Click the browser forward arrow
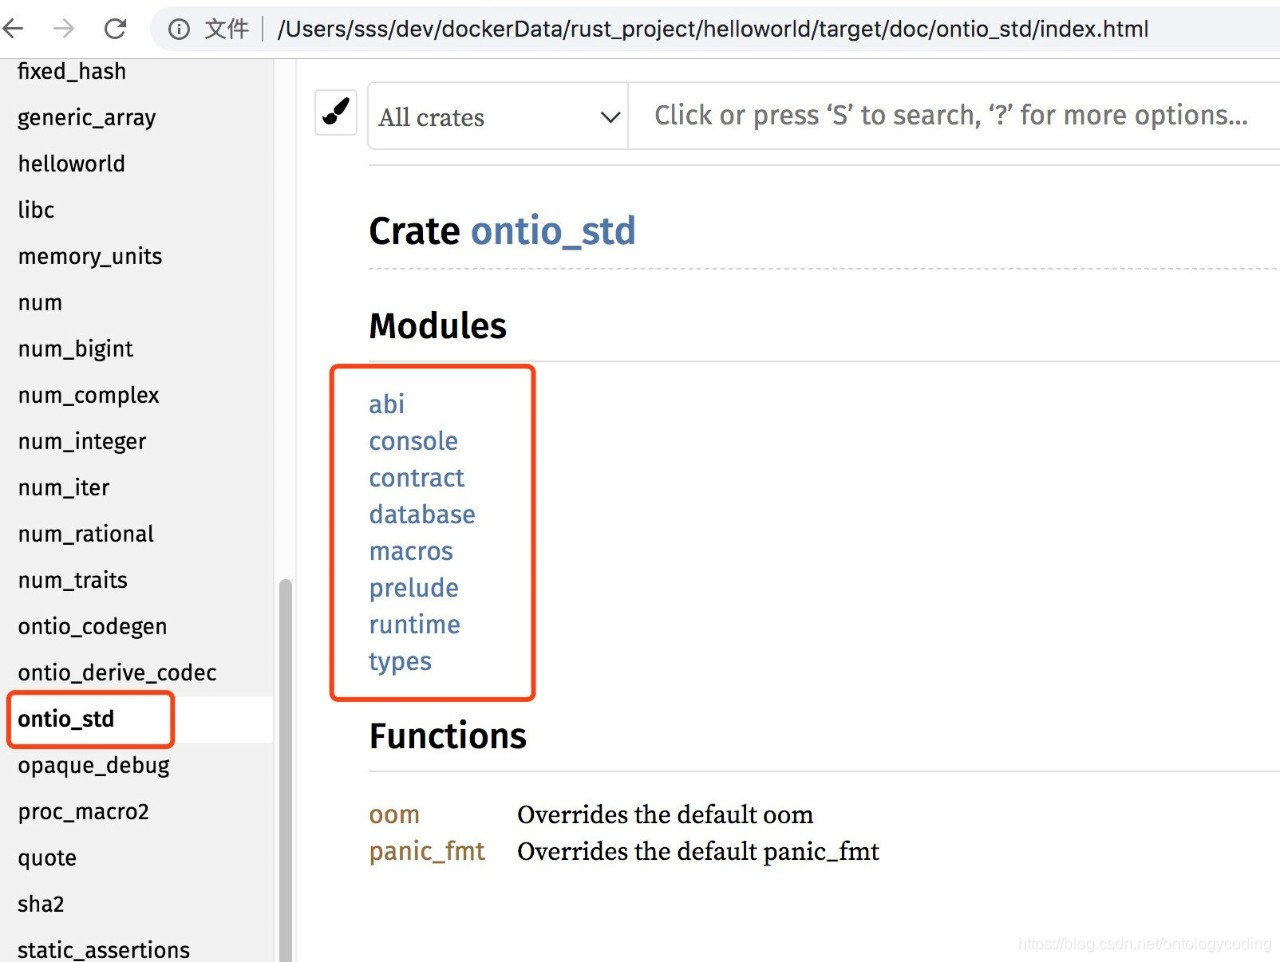1280x962 pixels. (64, 28)
